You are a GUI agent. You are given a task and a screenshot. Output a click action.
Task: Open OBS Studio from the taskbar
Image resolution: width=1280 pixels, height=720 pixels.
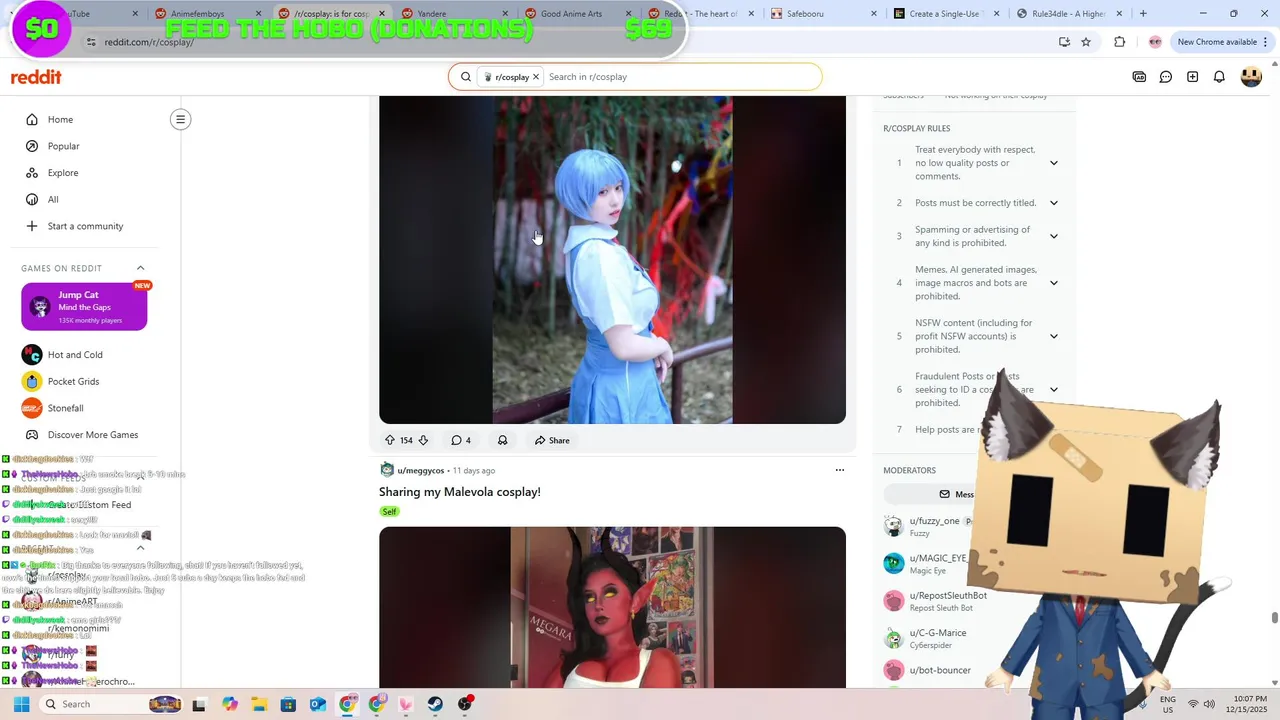click(465, 704)
